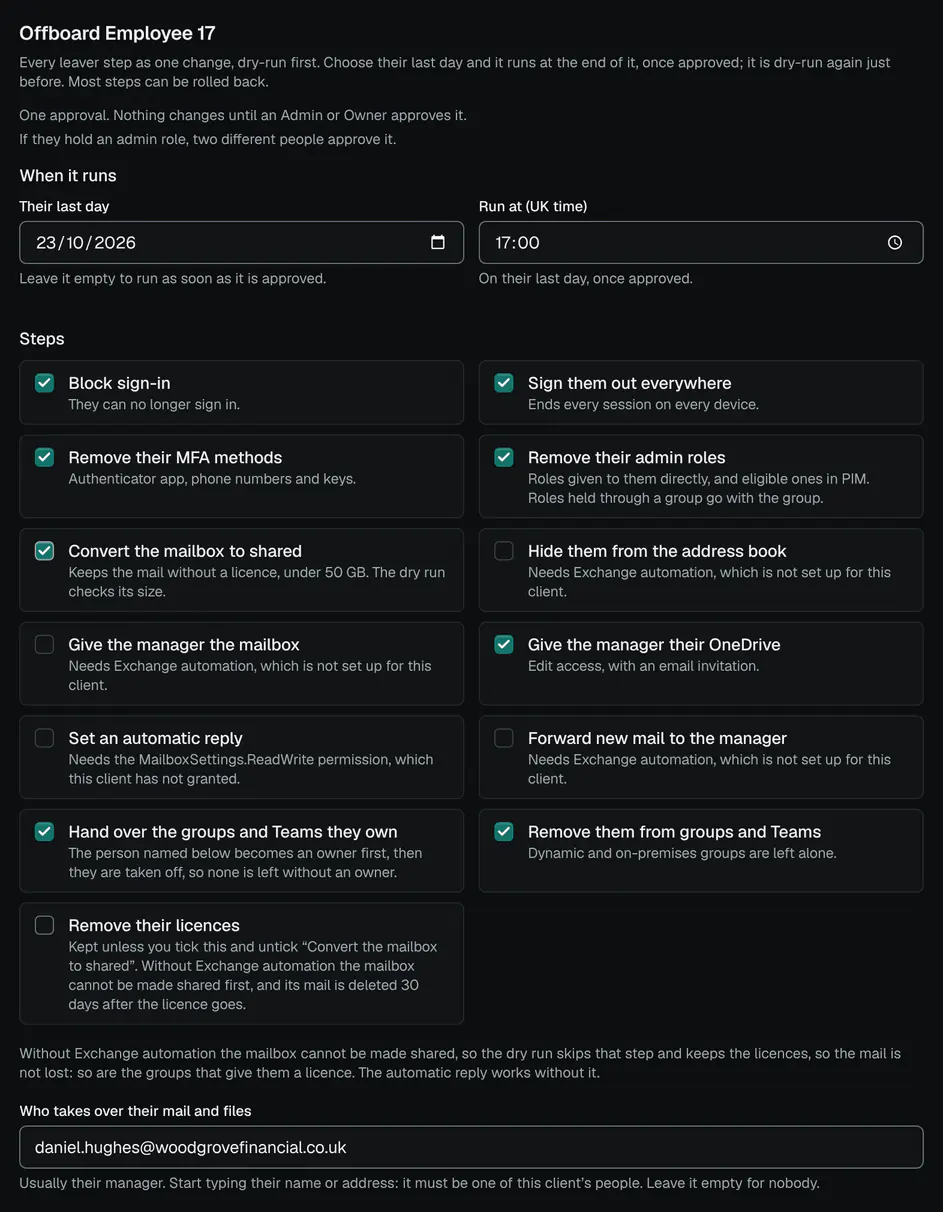
Task: Tick the Hide them from the address book checkbox
Action: [504, 551]
